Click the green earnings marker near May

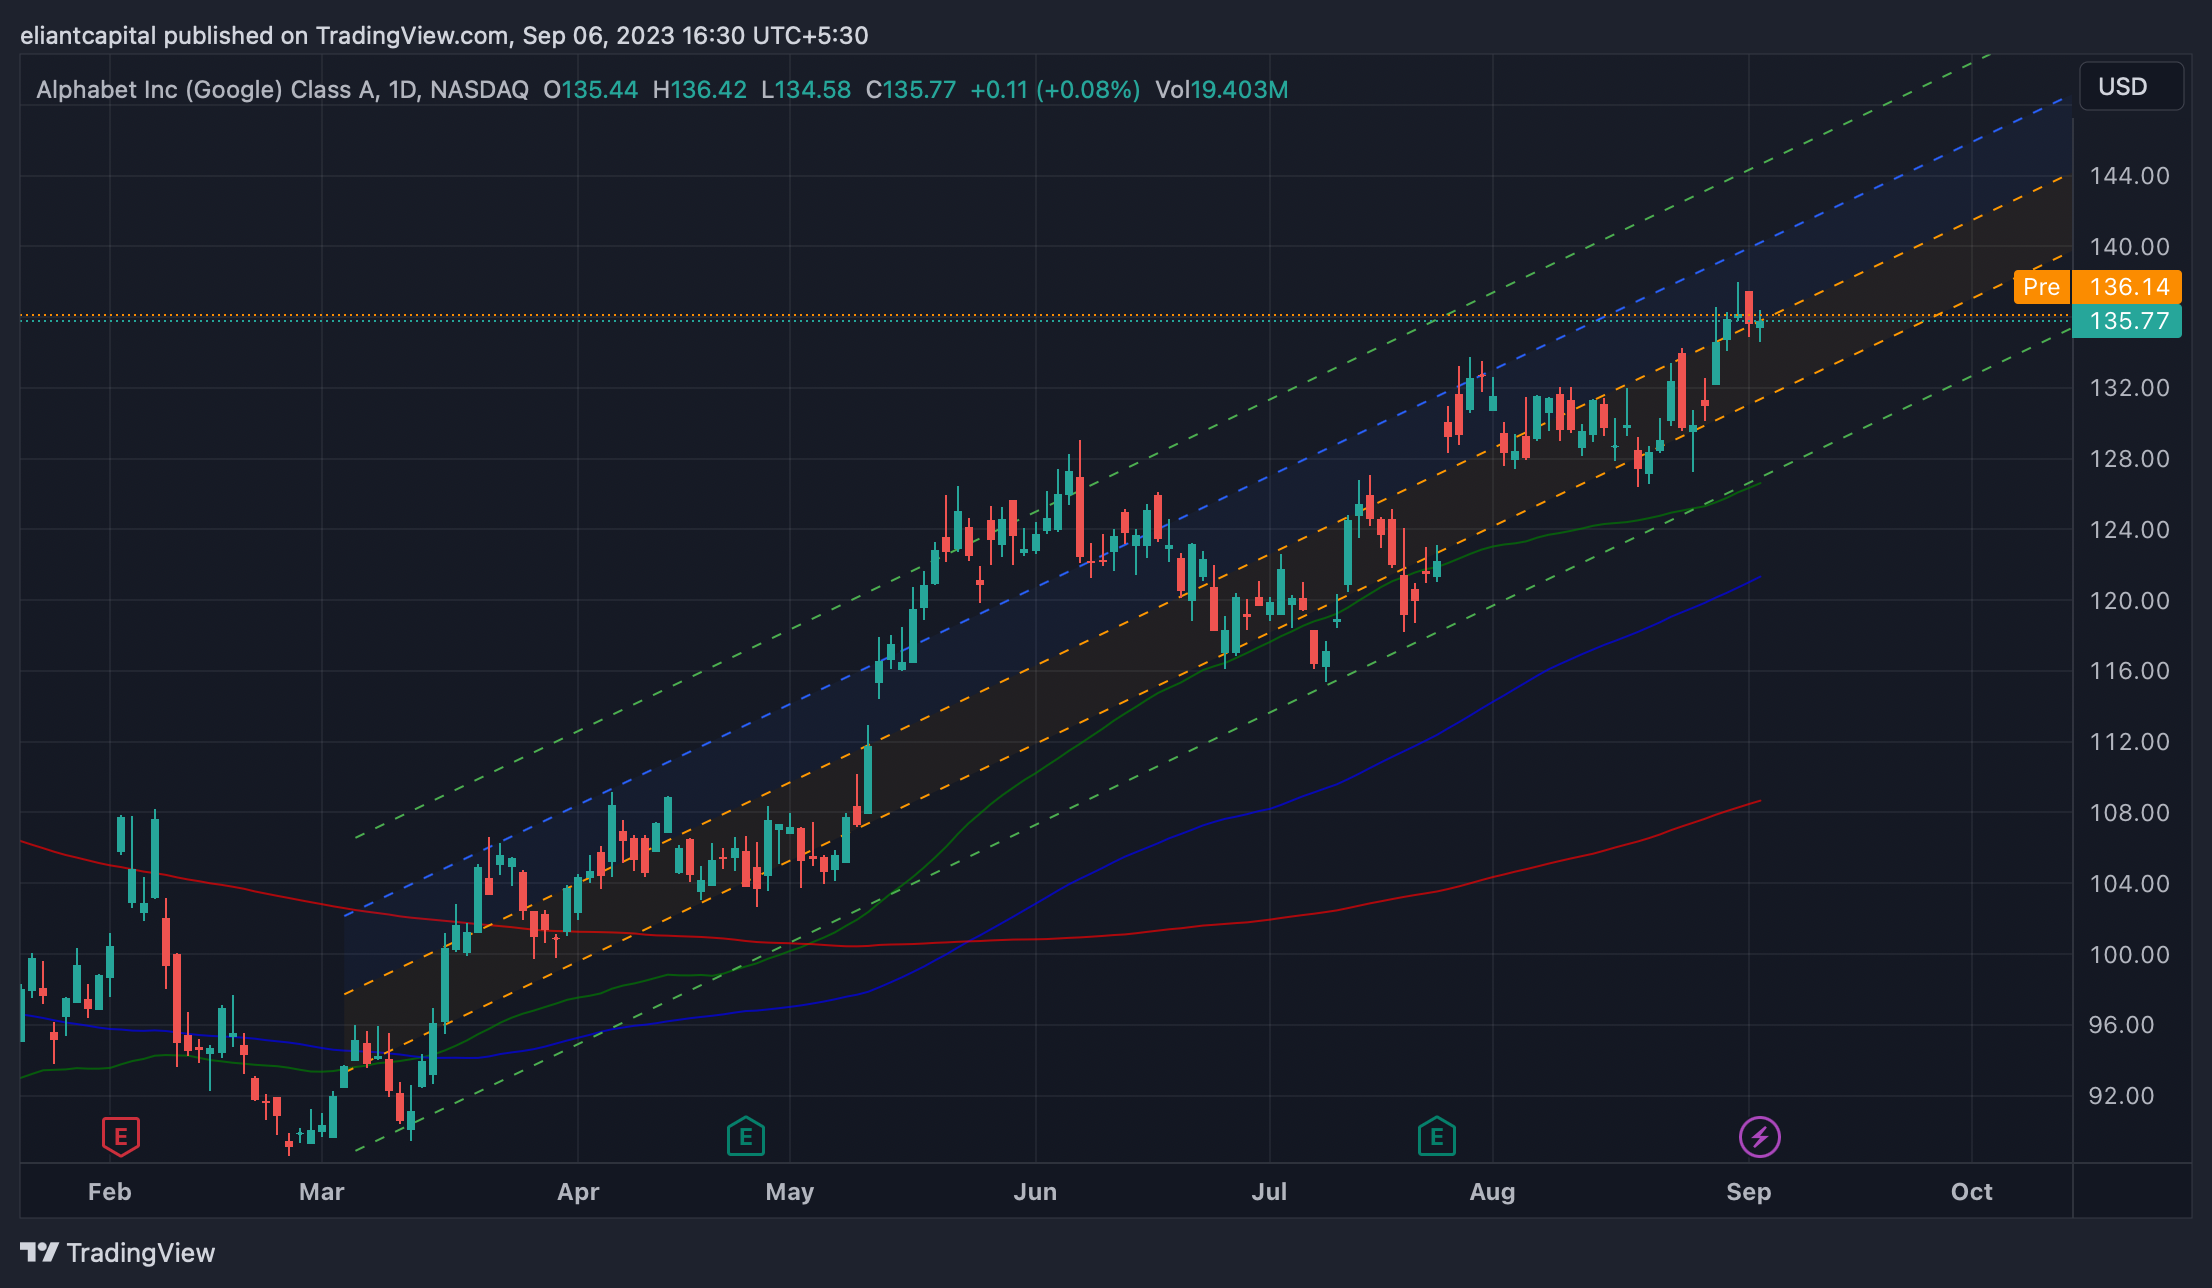(x=745, y=1136)
